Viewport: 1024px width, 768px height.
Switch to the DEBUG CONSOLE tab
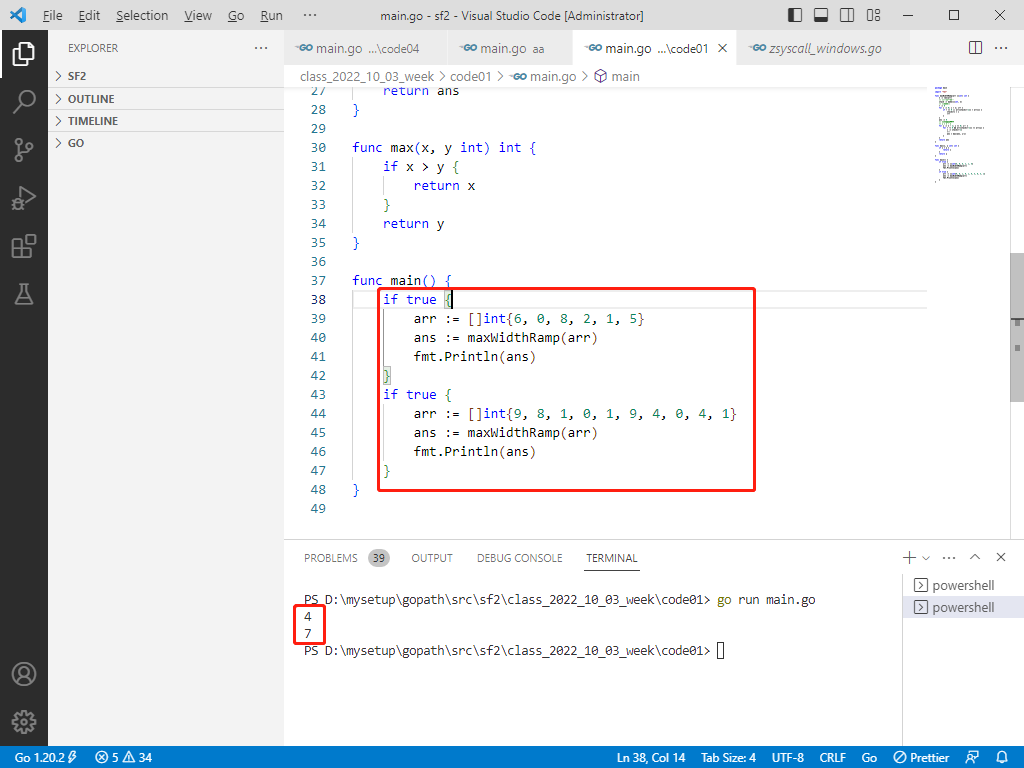(519, 558)
